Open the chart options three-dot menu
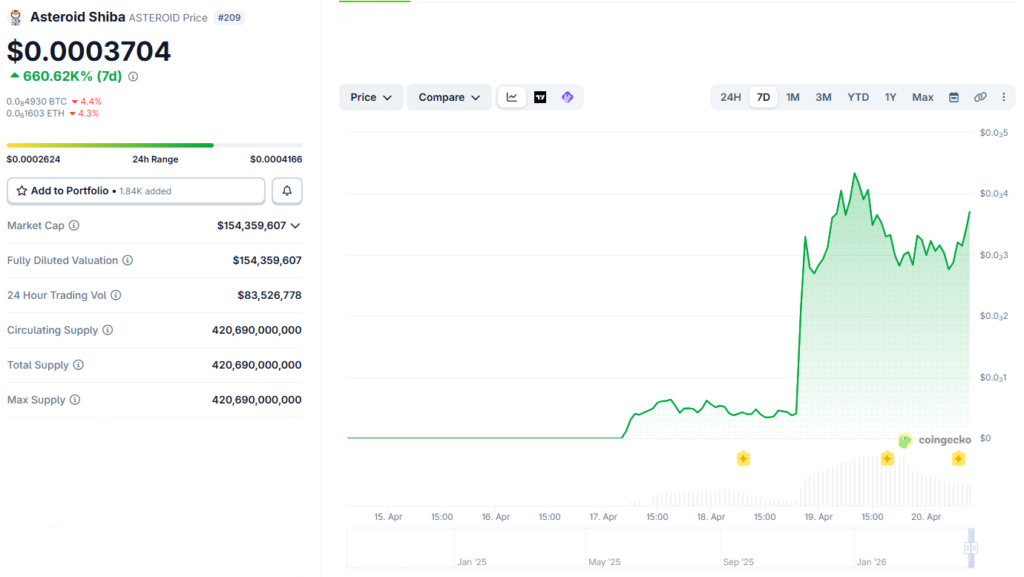This screenshot has height=577, width=1024. tap(1003, 97)
